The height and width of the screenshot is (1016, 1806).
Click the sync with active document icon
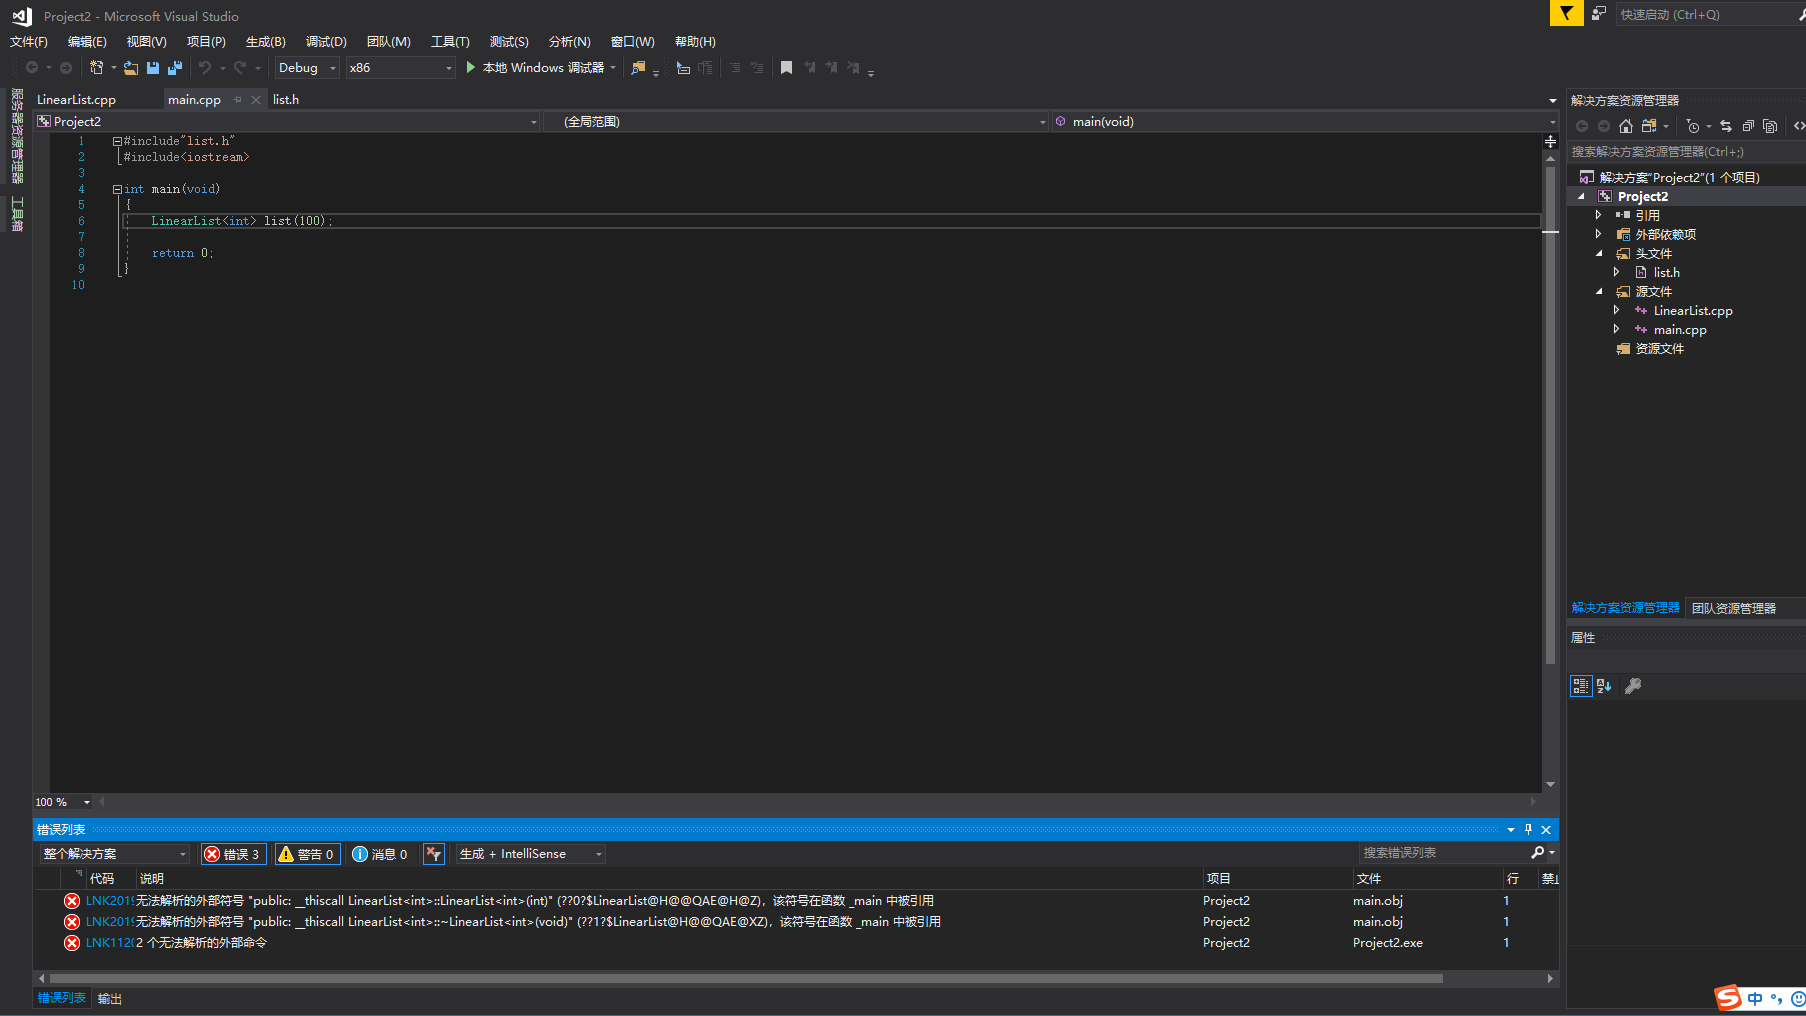coord(1726,126)
